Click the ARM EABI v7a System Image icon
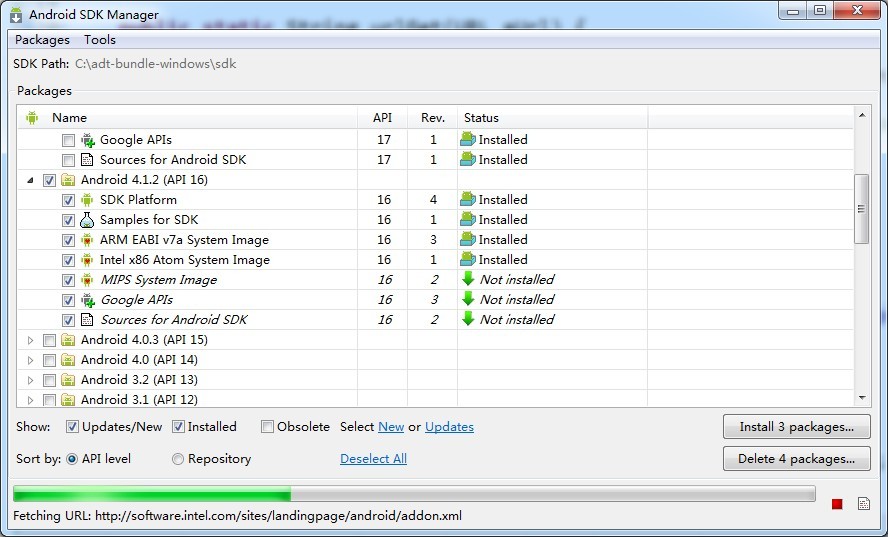Viewport: 888px width, 537px height. [87, 240]
